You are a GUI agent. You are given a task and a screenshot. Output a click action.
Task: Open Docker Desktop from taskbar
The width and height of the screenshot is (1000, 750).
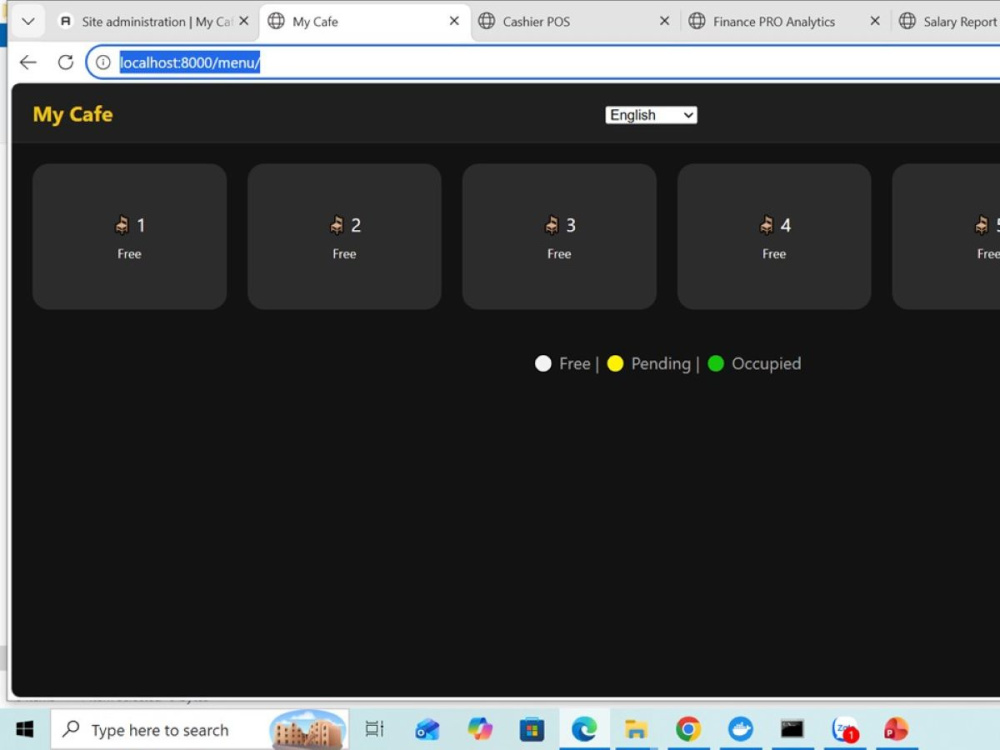click(x=740, y=729)
